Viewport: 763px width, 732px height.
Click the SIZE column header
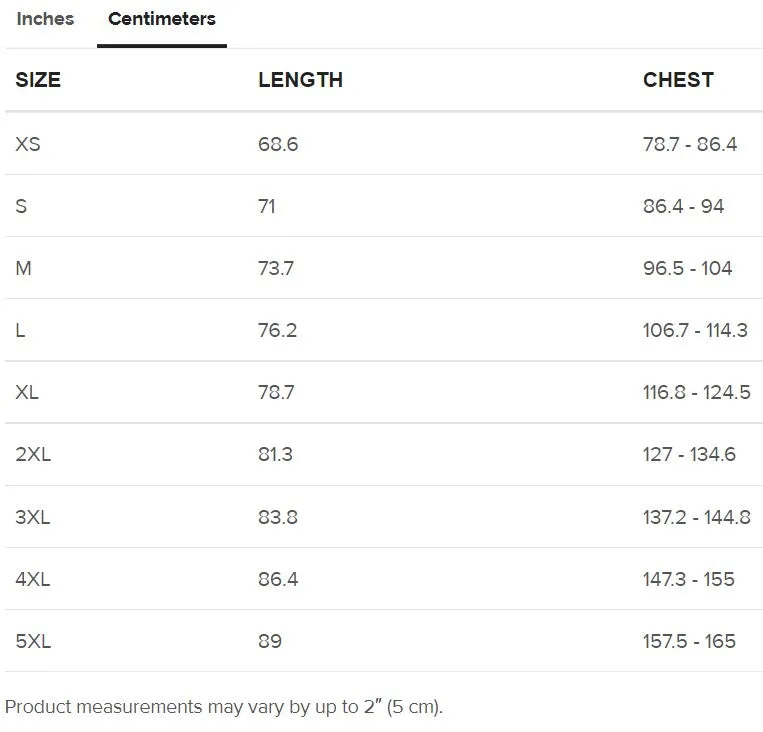coord(38,80)
